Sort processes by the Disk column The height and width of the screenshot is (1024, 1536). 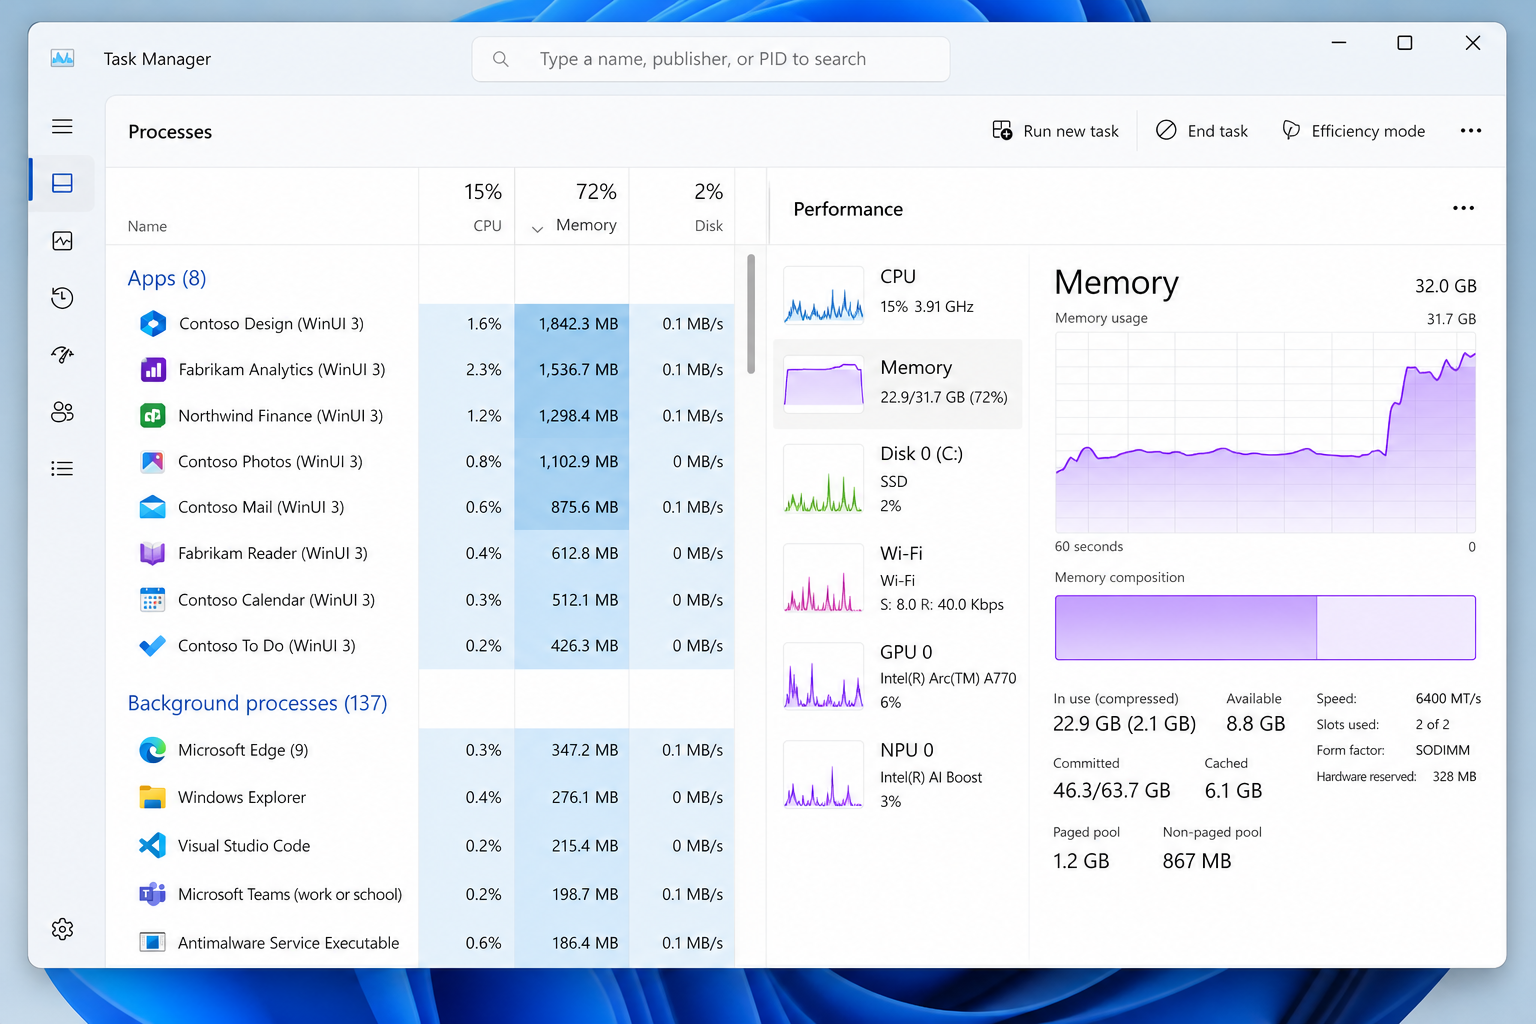pyautogui.click(x=682, y=207)
